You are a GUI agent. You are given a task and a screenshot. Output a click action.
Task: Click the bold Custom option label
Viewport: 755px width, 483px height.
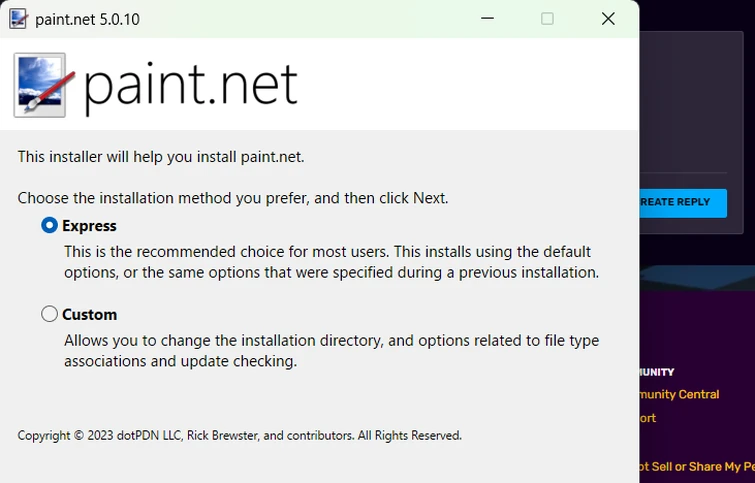(90, 314)
